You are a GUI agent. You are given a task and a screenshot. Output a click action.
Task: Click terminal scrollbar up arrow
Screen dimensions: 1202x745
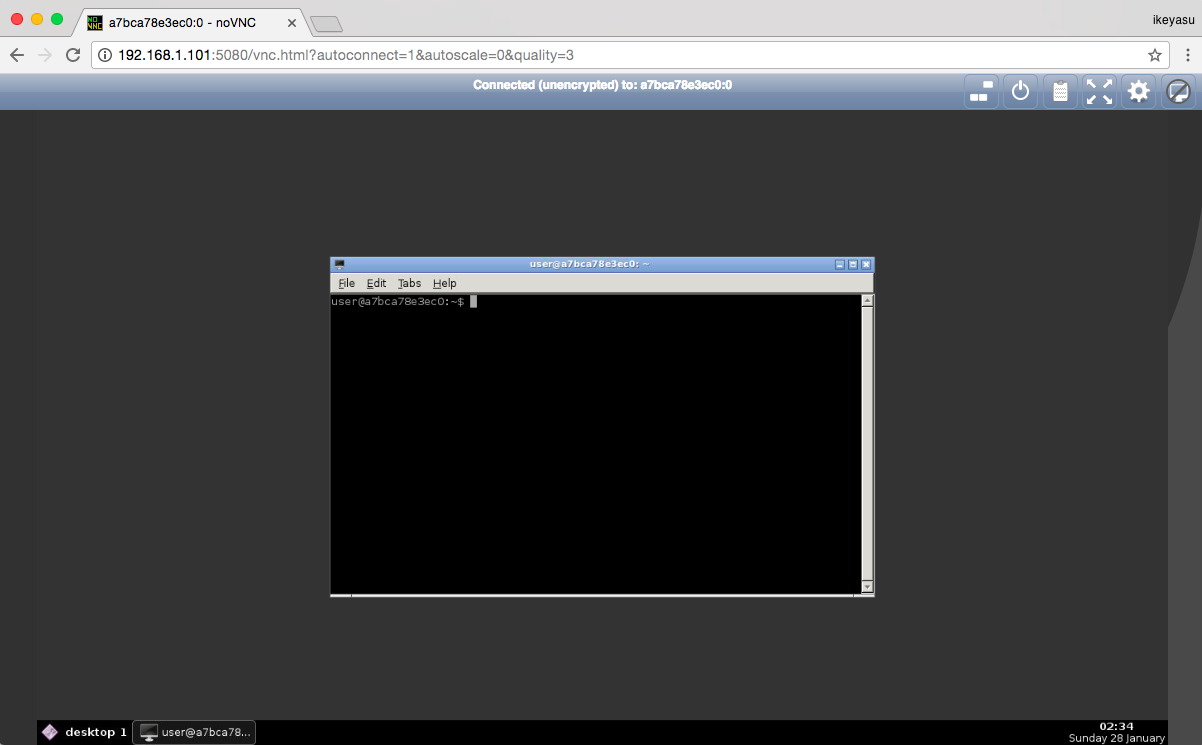click(867, 300)
